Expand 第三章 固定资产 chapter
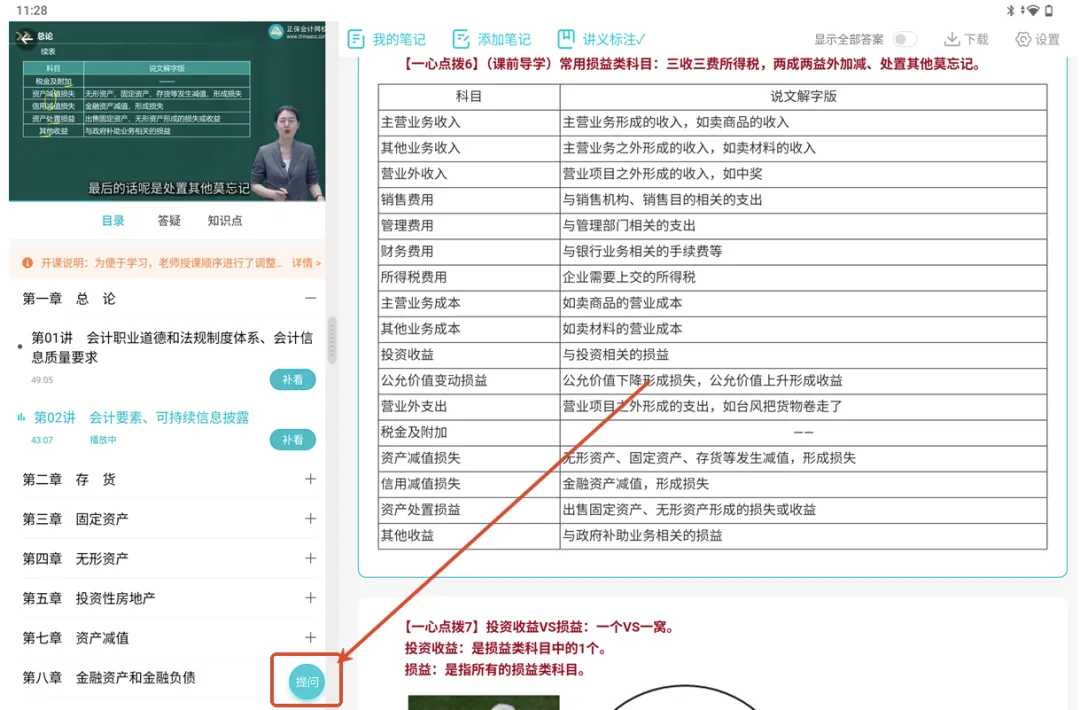Image resolution: width=1080 pixels, height=710 pixels. coord(311,519)
